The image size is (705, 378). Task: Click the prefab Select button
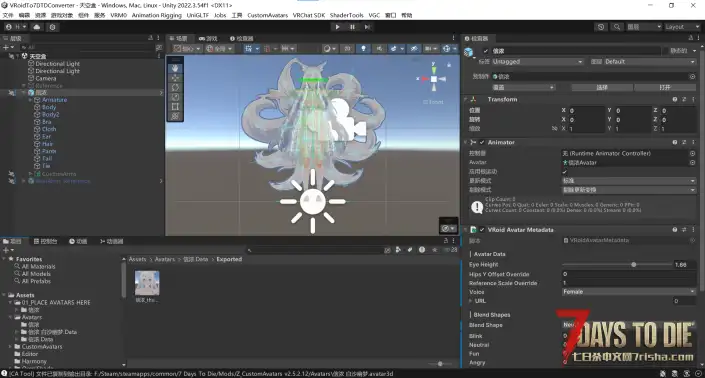[602, 87]
